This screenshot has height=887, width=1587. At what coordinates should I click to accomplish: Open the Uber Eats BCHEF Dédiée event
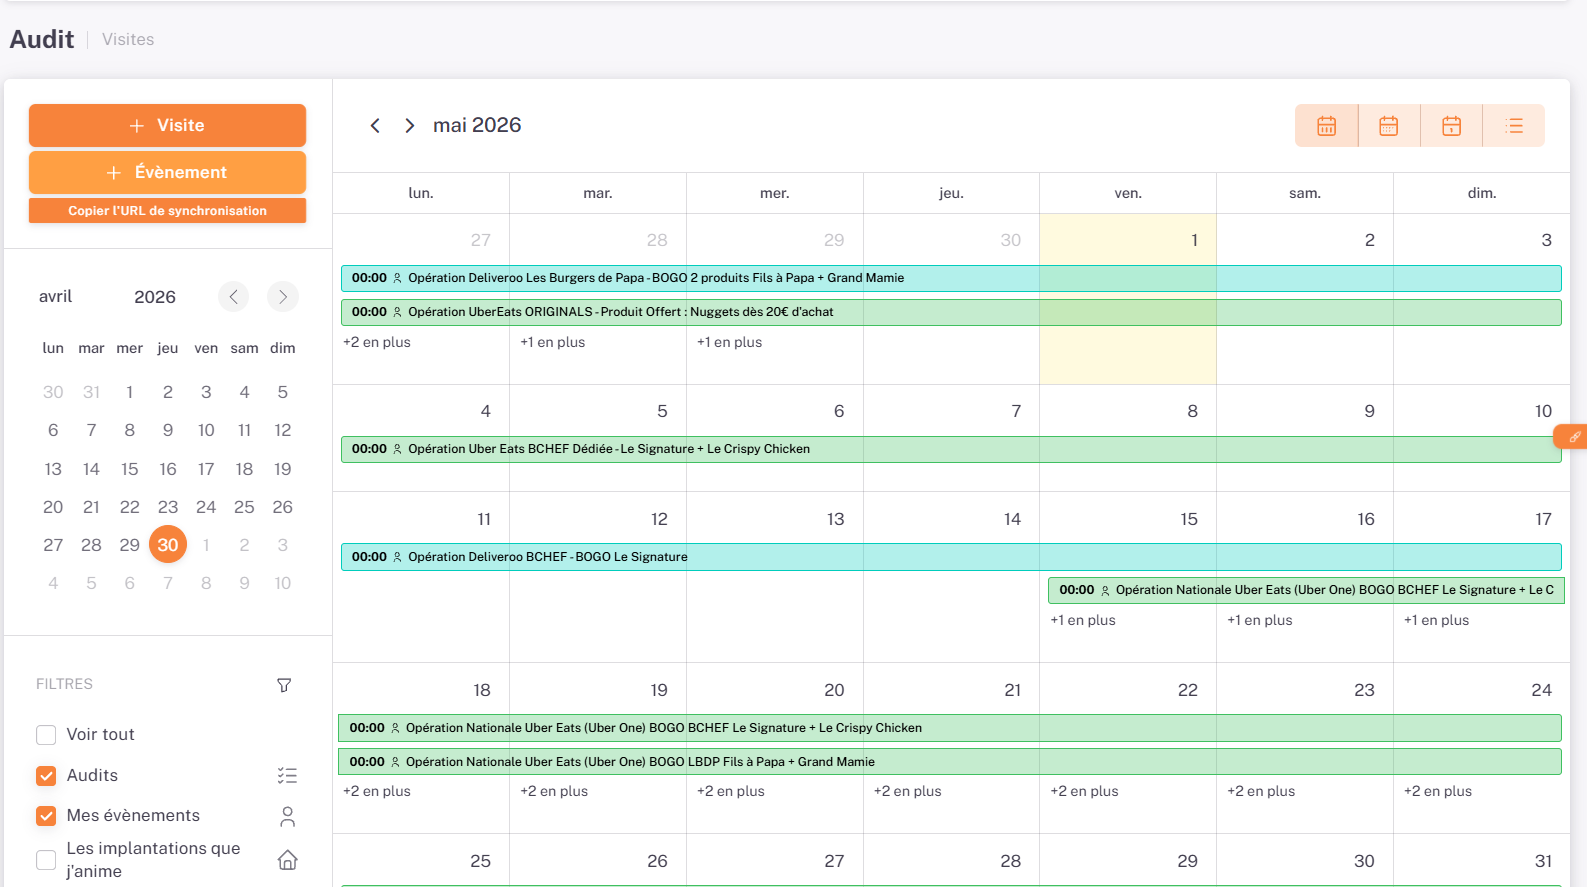(x=951, y=449)
